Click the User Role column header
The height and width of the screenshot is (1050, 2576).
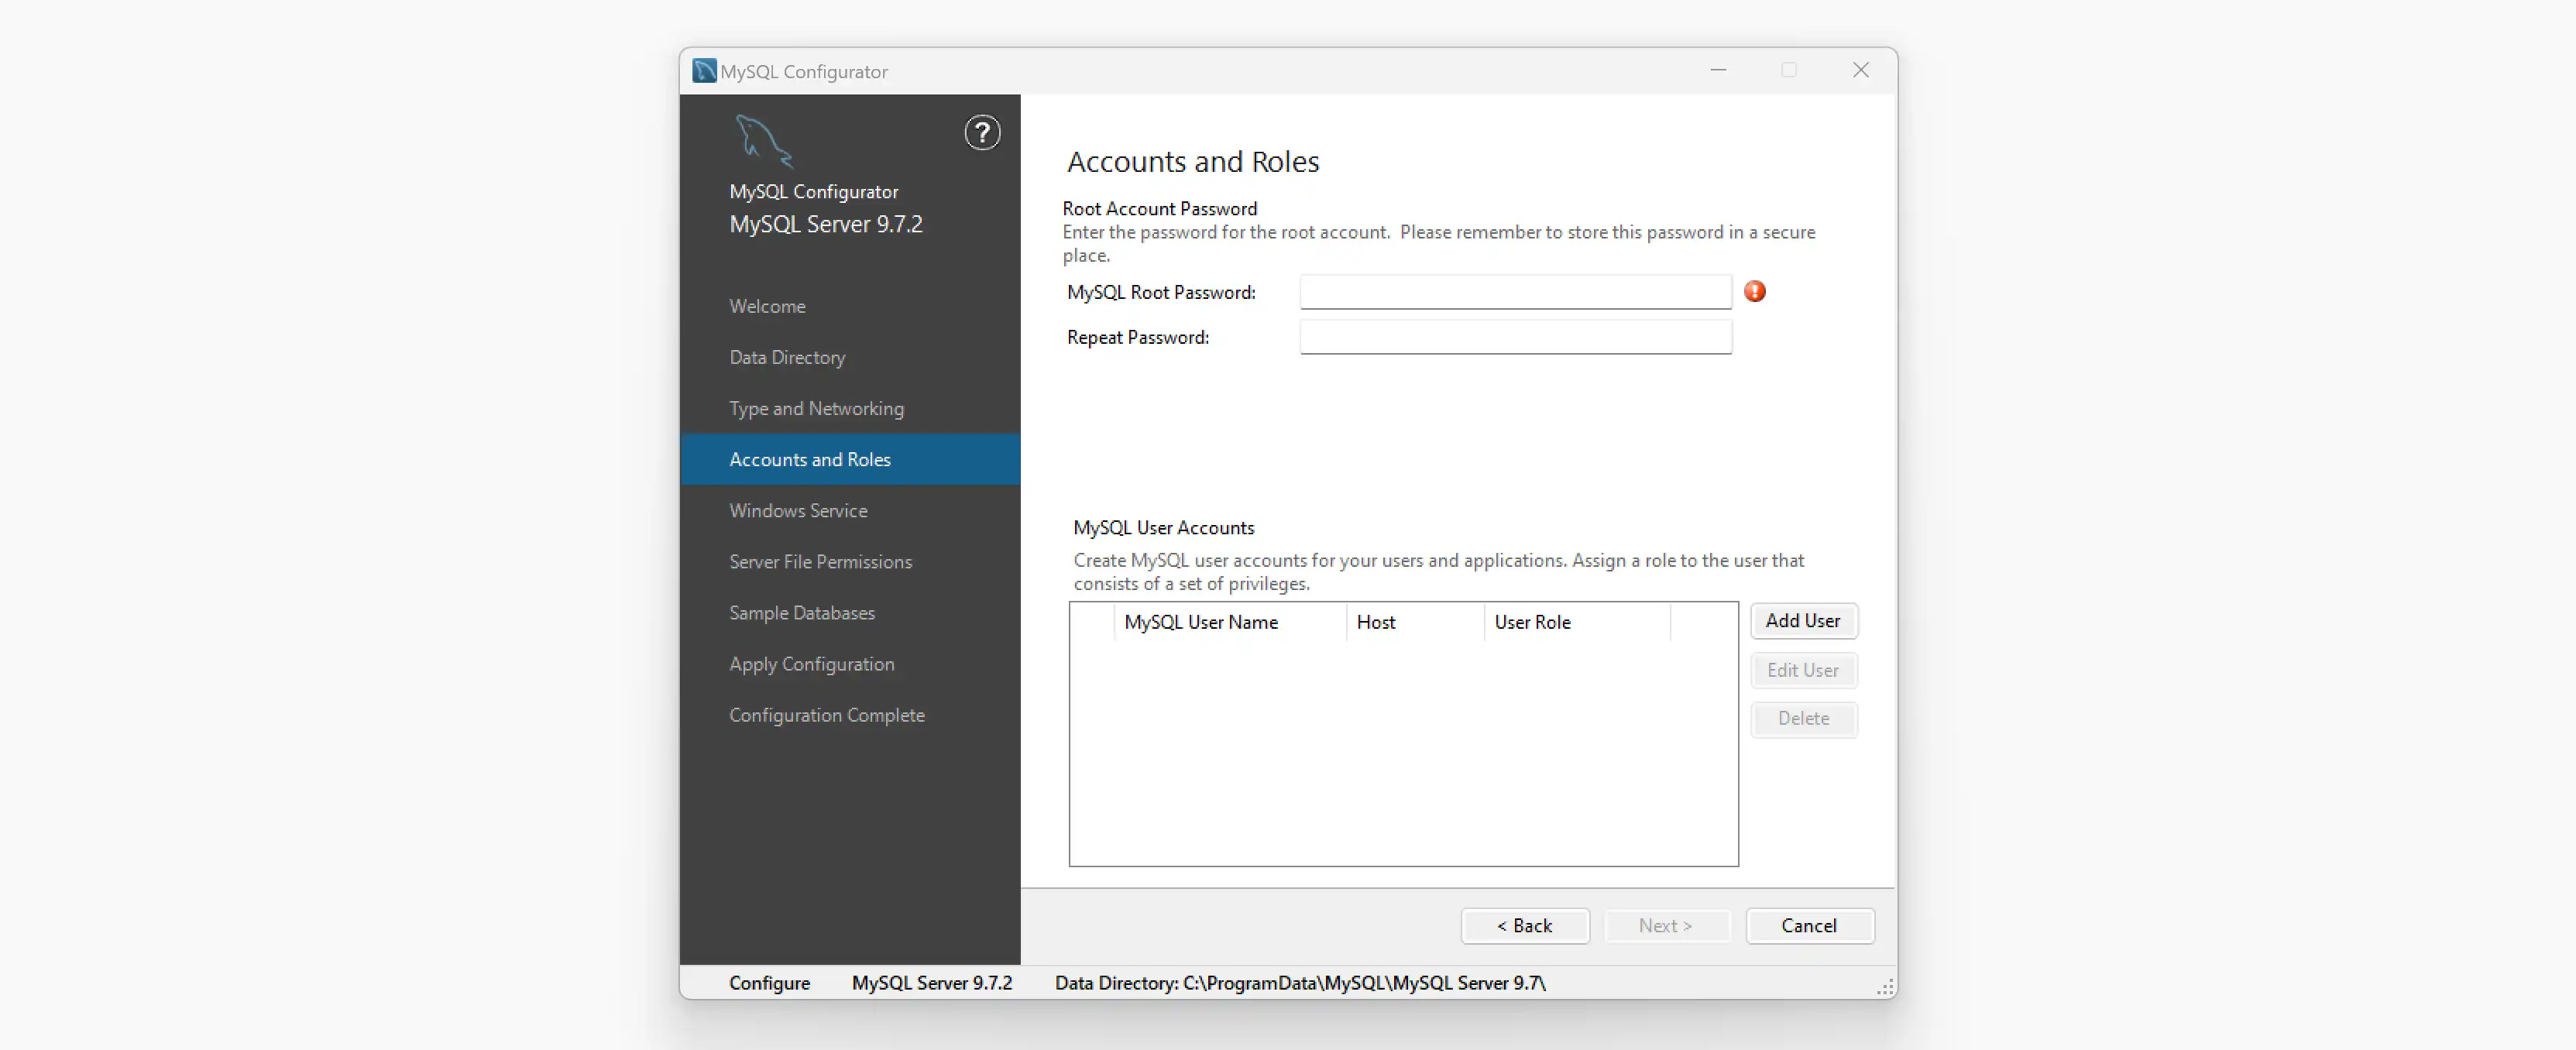(x=1577, y=622)
